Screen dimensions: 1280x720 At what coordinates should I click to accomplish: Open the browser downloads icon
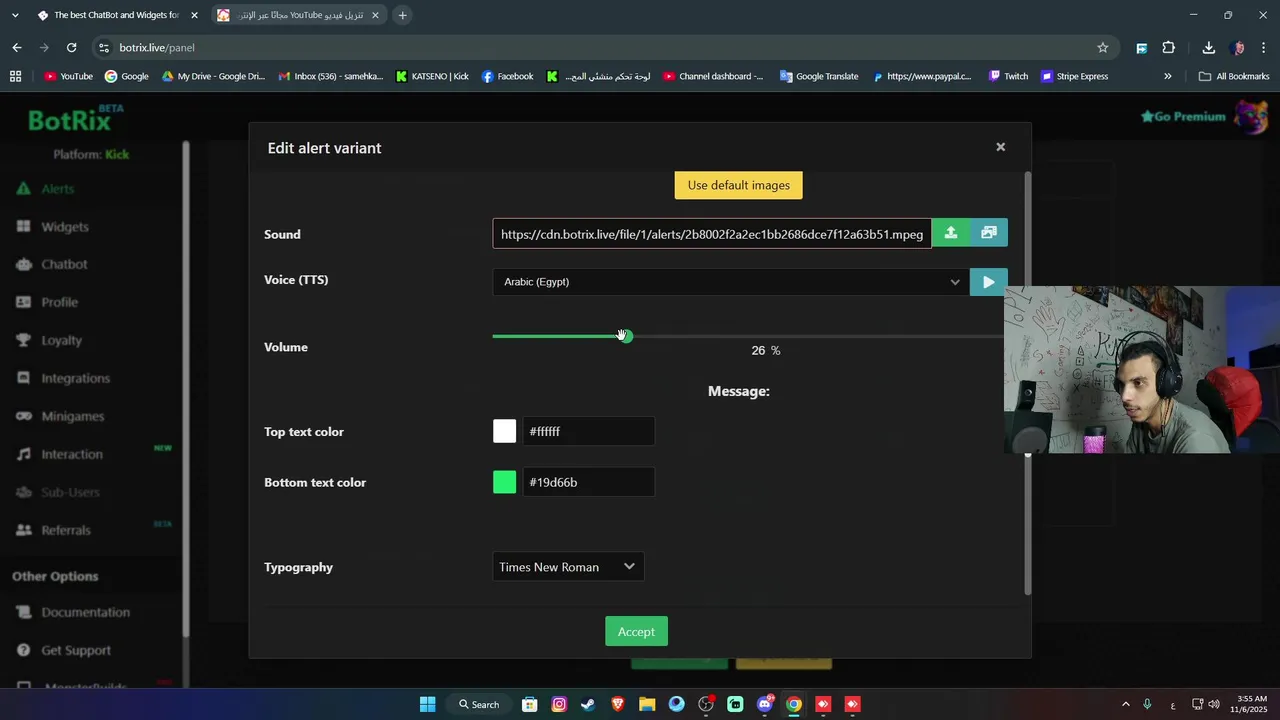pos(1208,47)
